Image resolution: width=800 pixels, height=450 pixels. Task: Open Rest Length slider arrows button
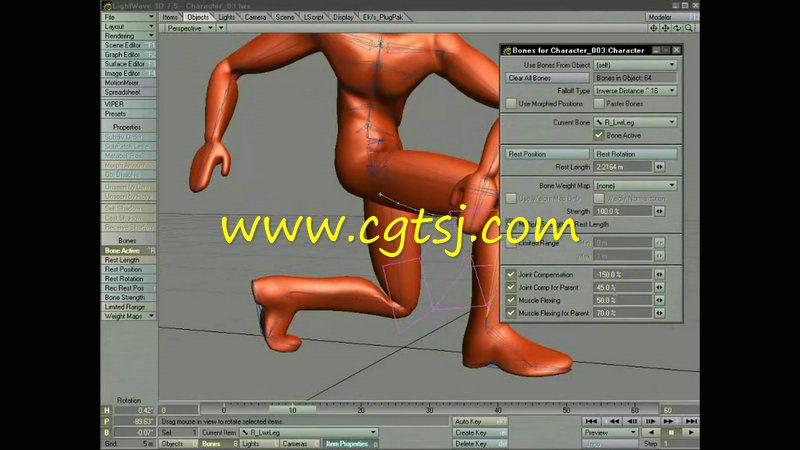tap(660, 167)
